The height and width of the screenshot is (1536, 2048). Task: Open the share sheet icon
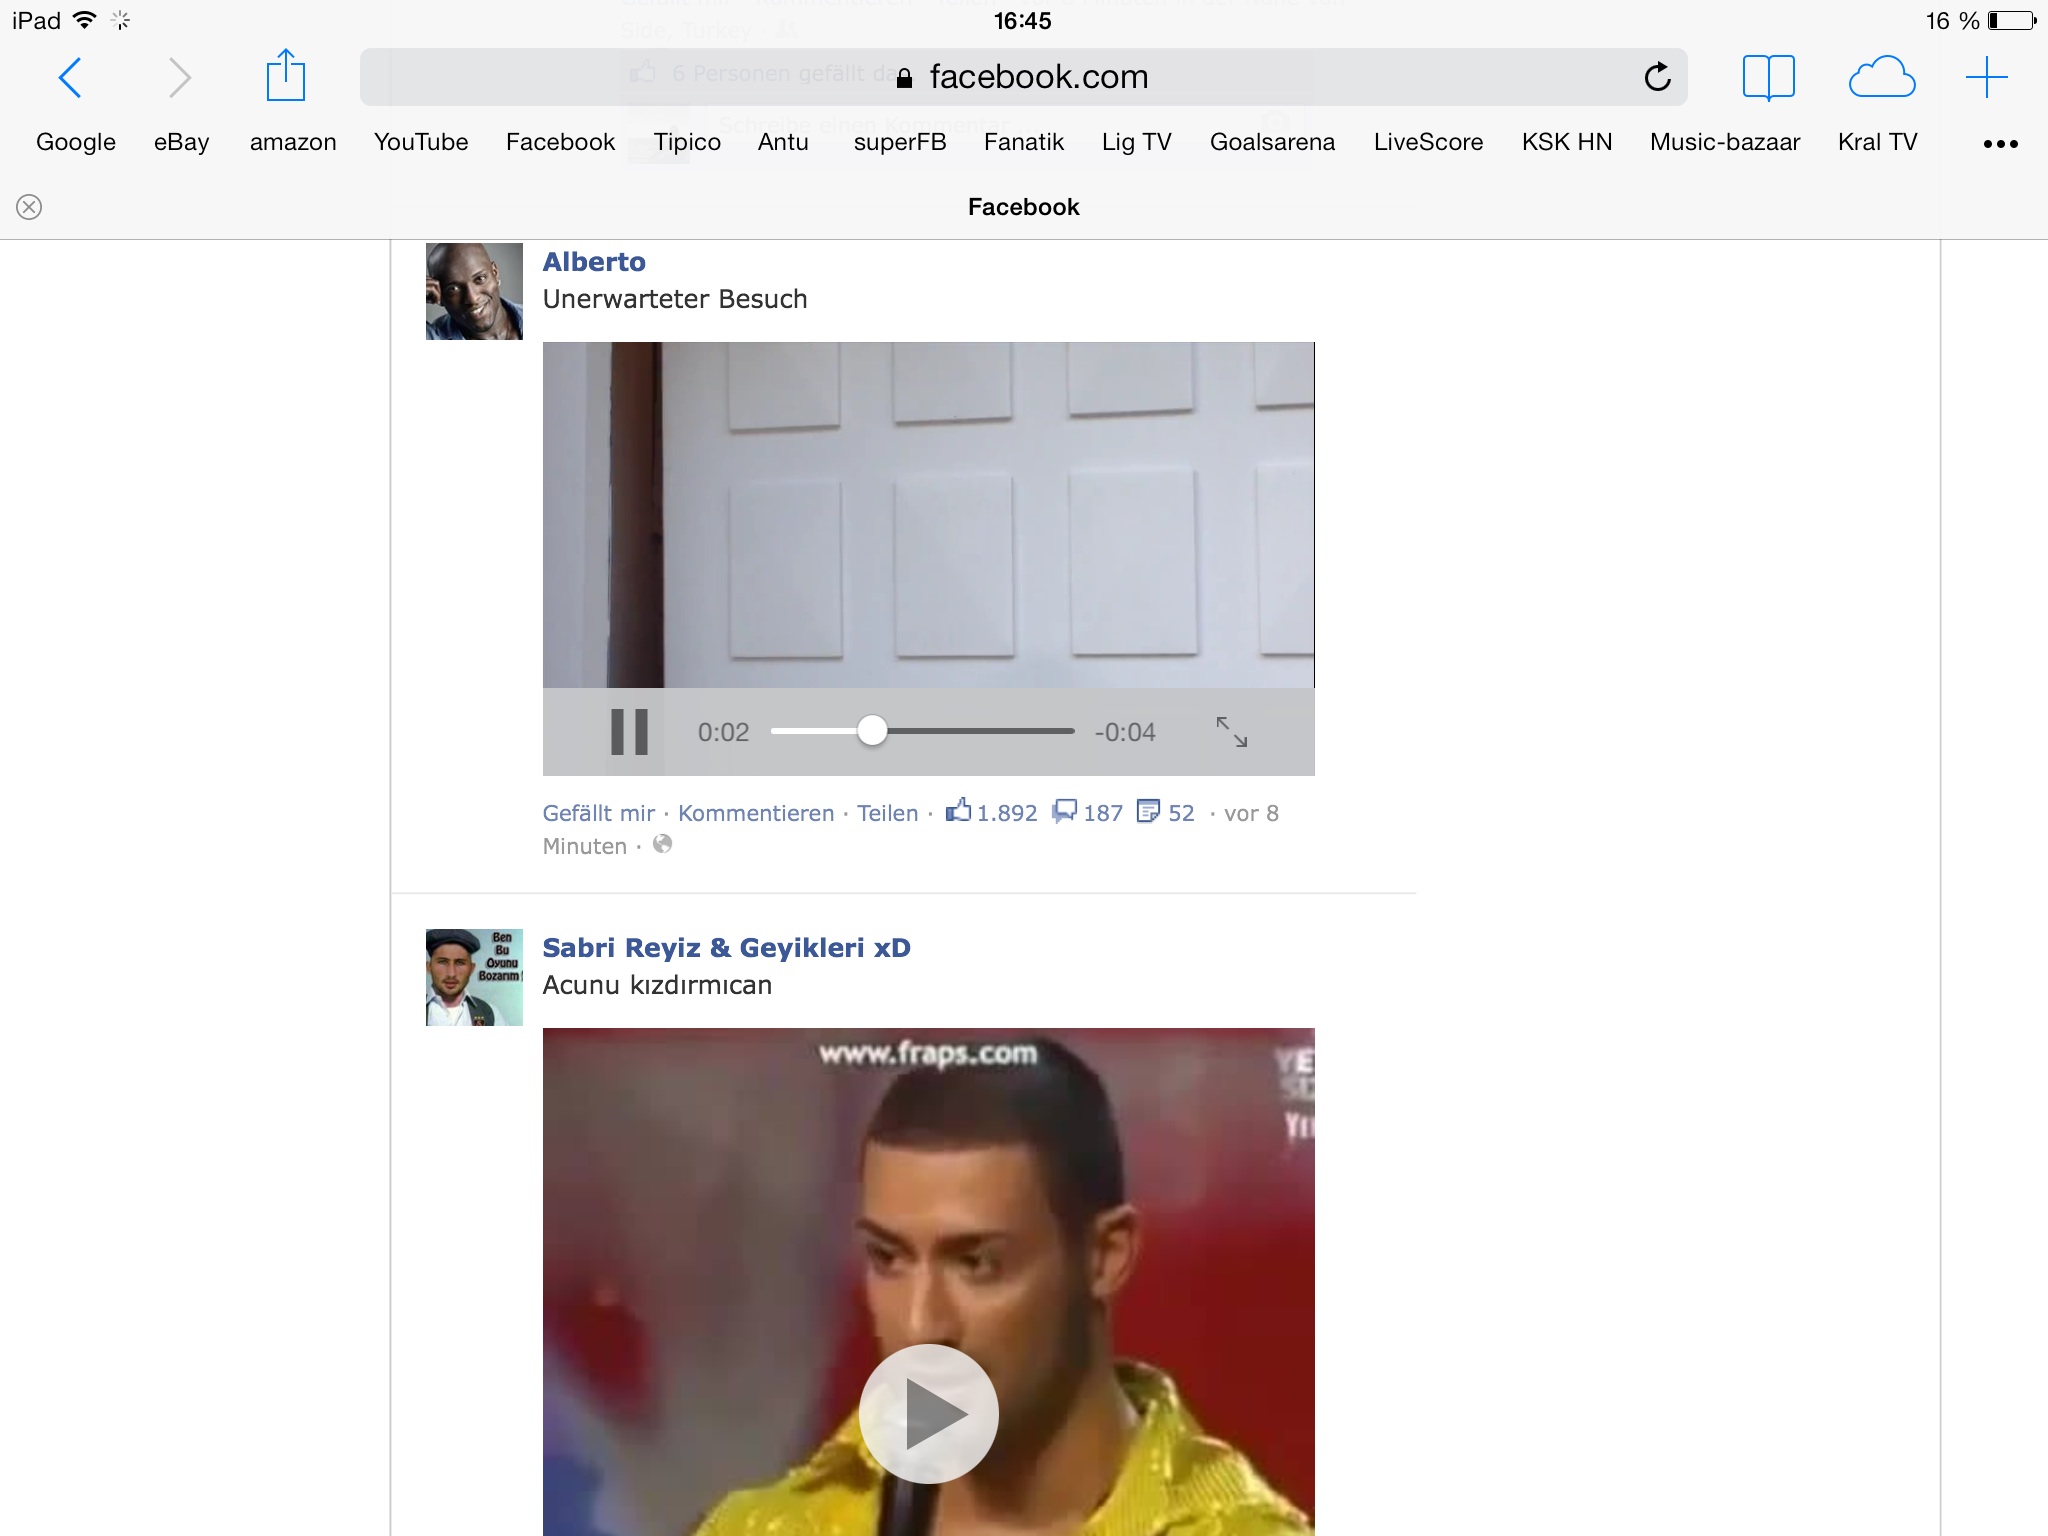pyautogui.click(x=285, y=76)
